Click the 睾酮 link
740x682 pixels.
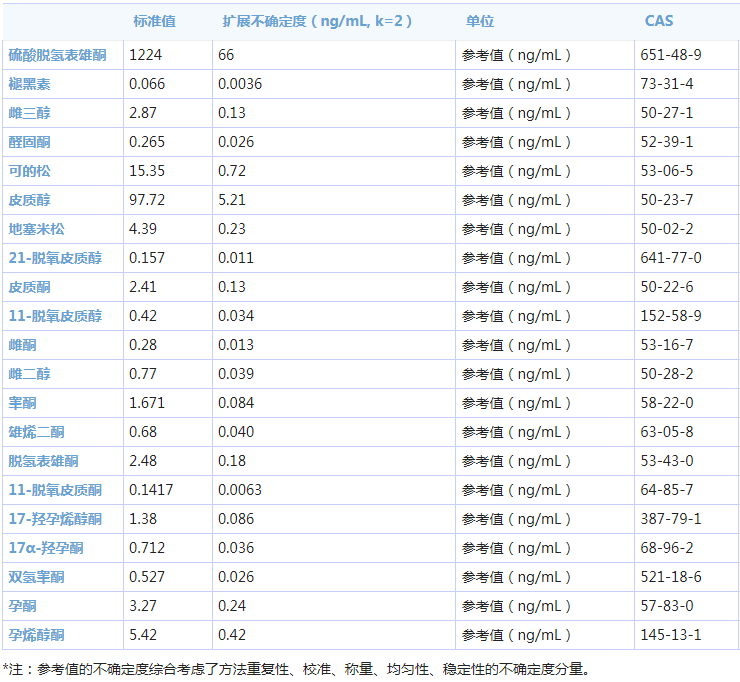[22, 403]
